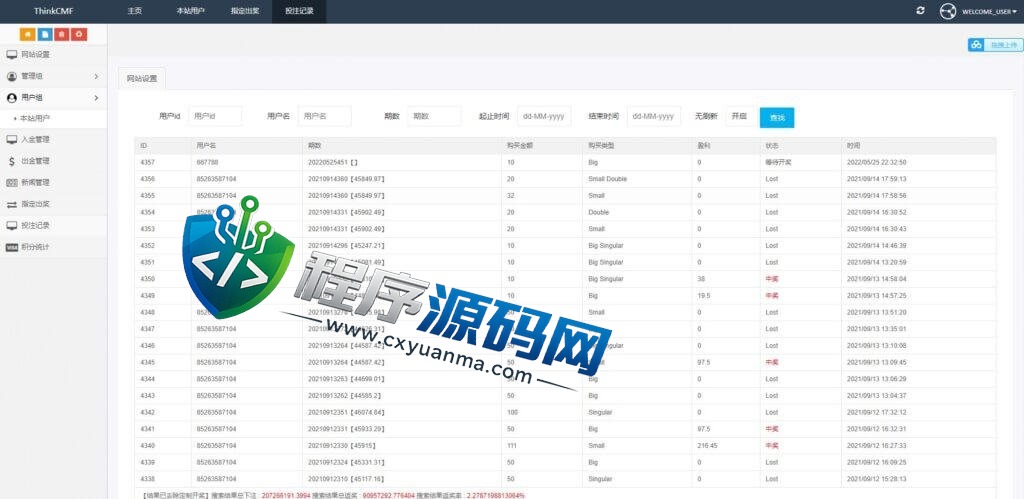Click the swap arrows icon for 指定出奖
1024x499 pixels.
click(12, 204)
